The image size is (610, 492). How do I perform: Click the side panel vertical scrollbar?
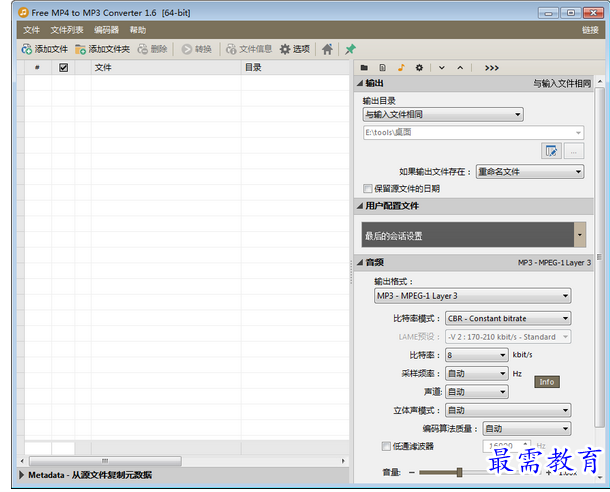(599, 256)
